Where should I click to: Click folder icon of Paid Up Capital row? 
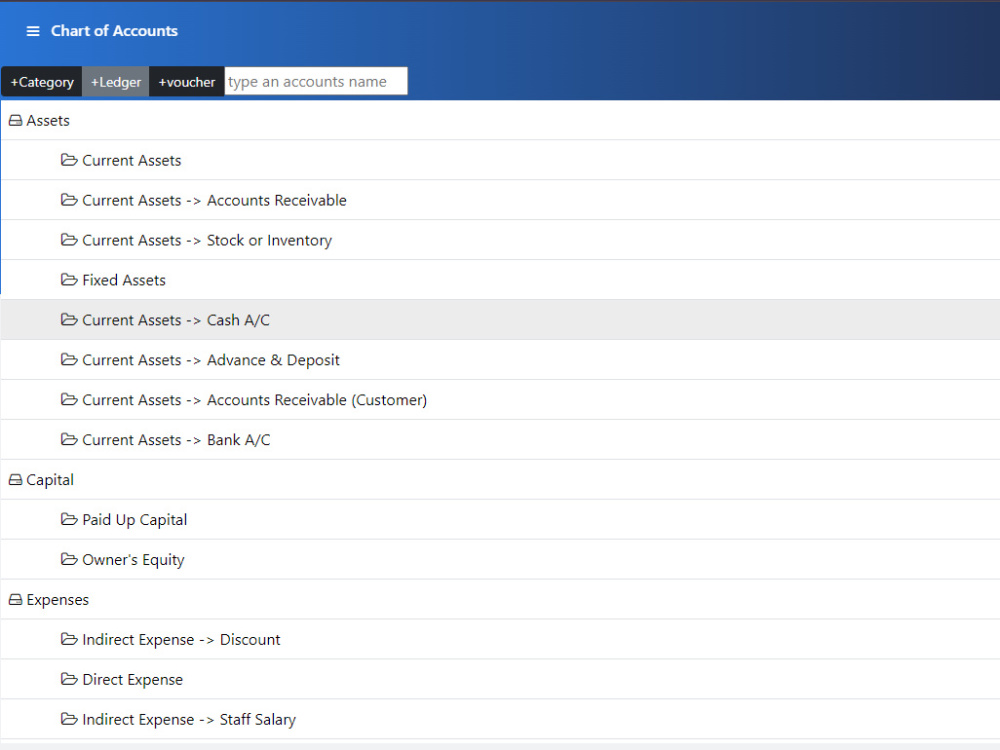tap(69, 519)
